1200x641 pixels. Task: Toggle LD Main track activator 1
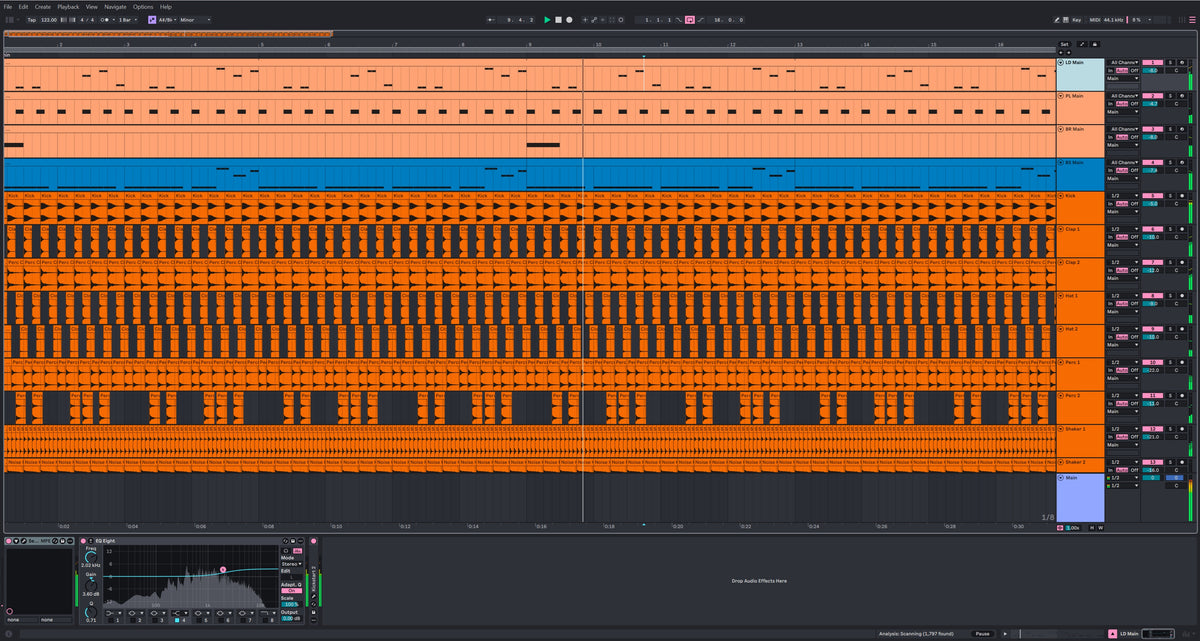(x=1153, y=62)
